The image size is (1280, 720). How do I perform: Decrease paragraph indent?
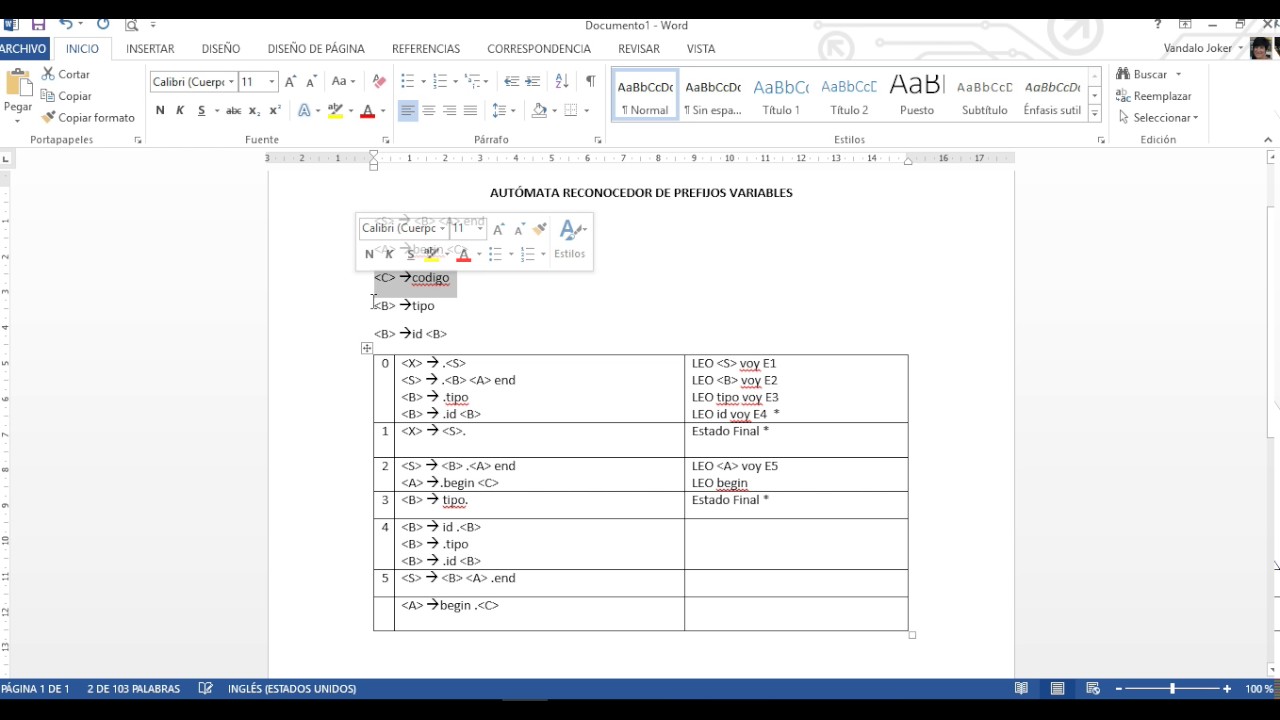pos(511,81)
